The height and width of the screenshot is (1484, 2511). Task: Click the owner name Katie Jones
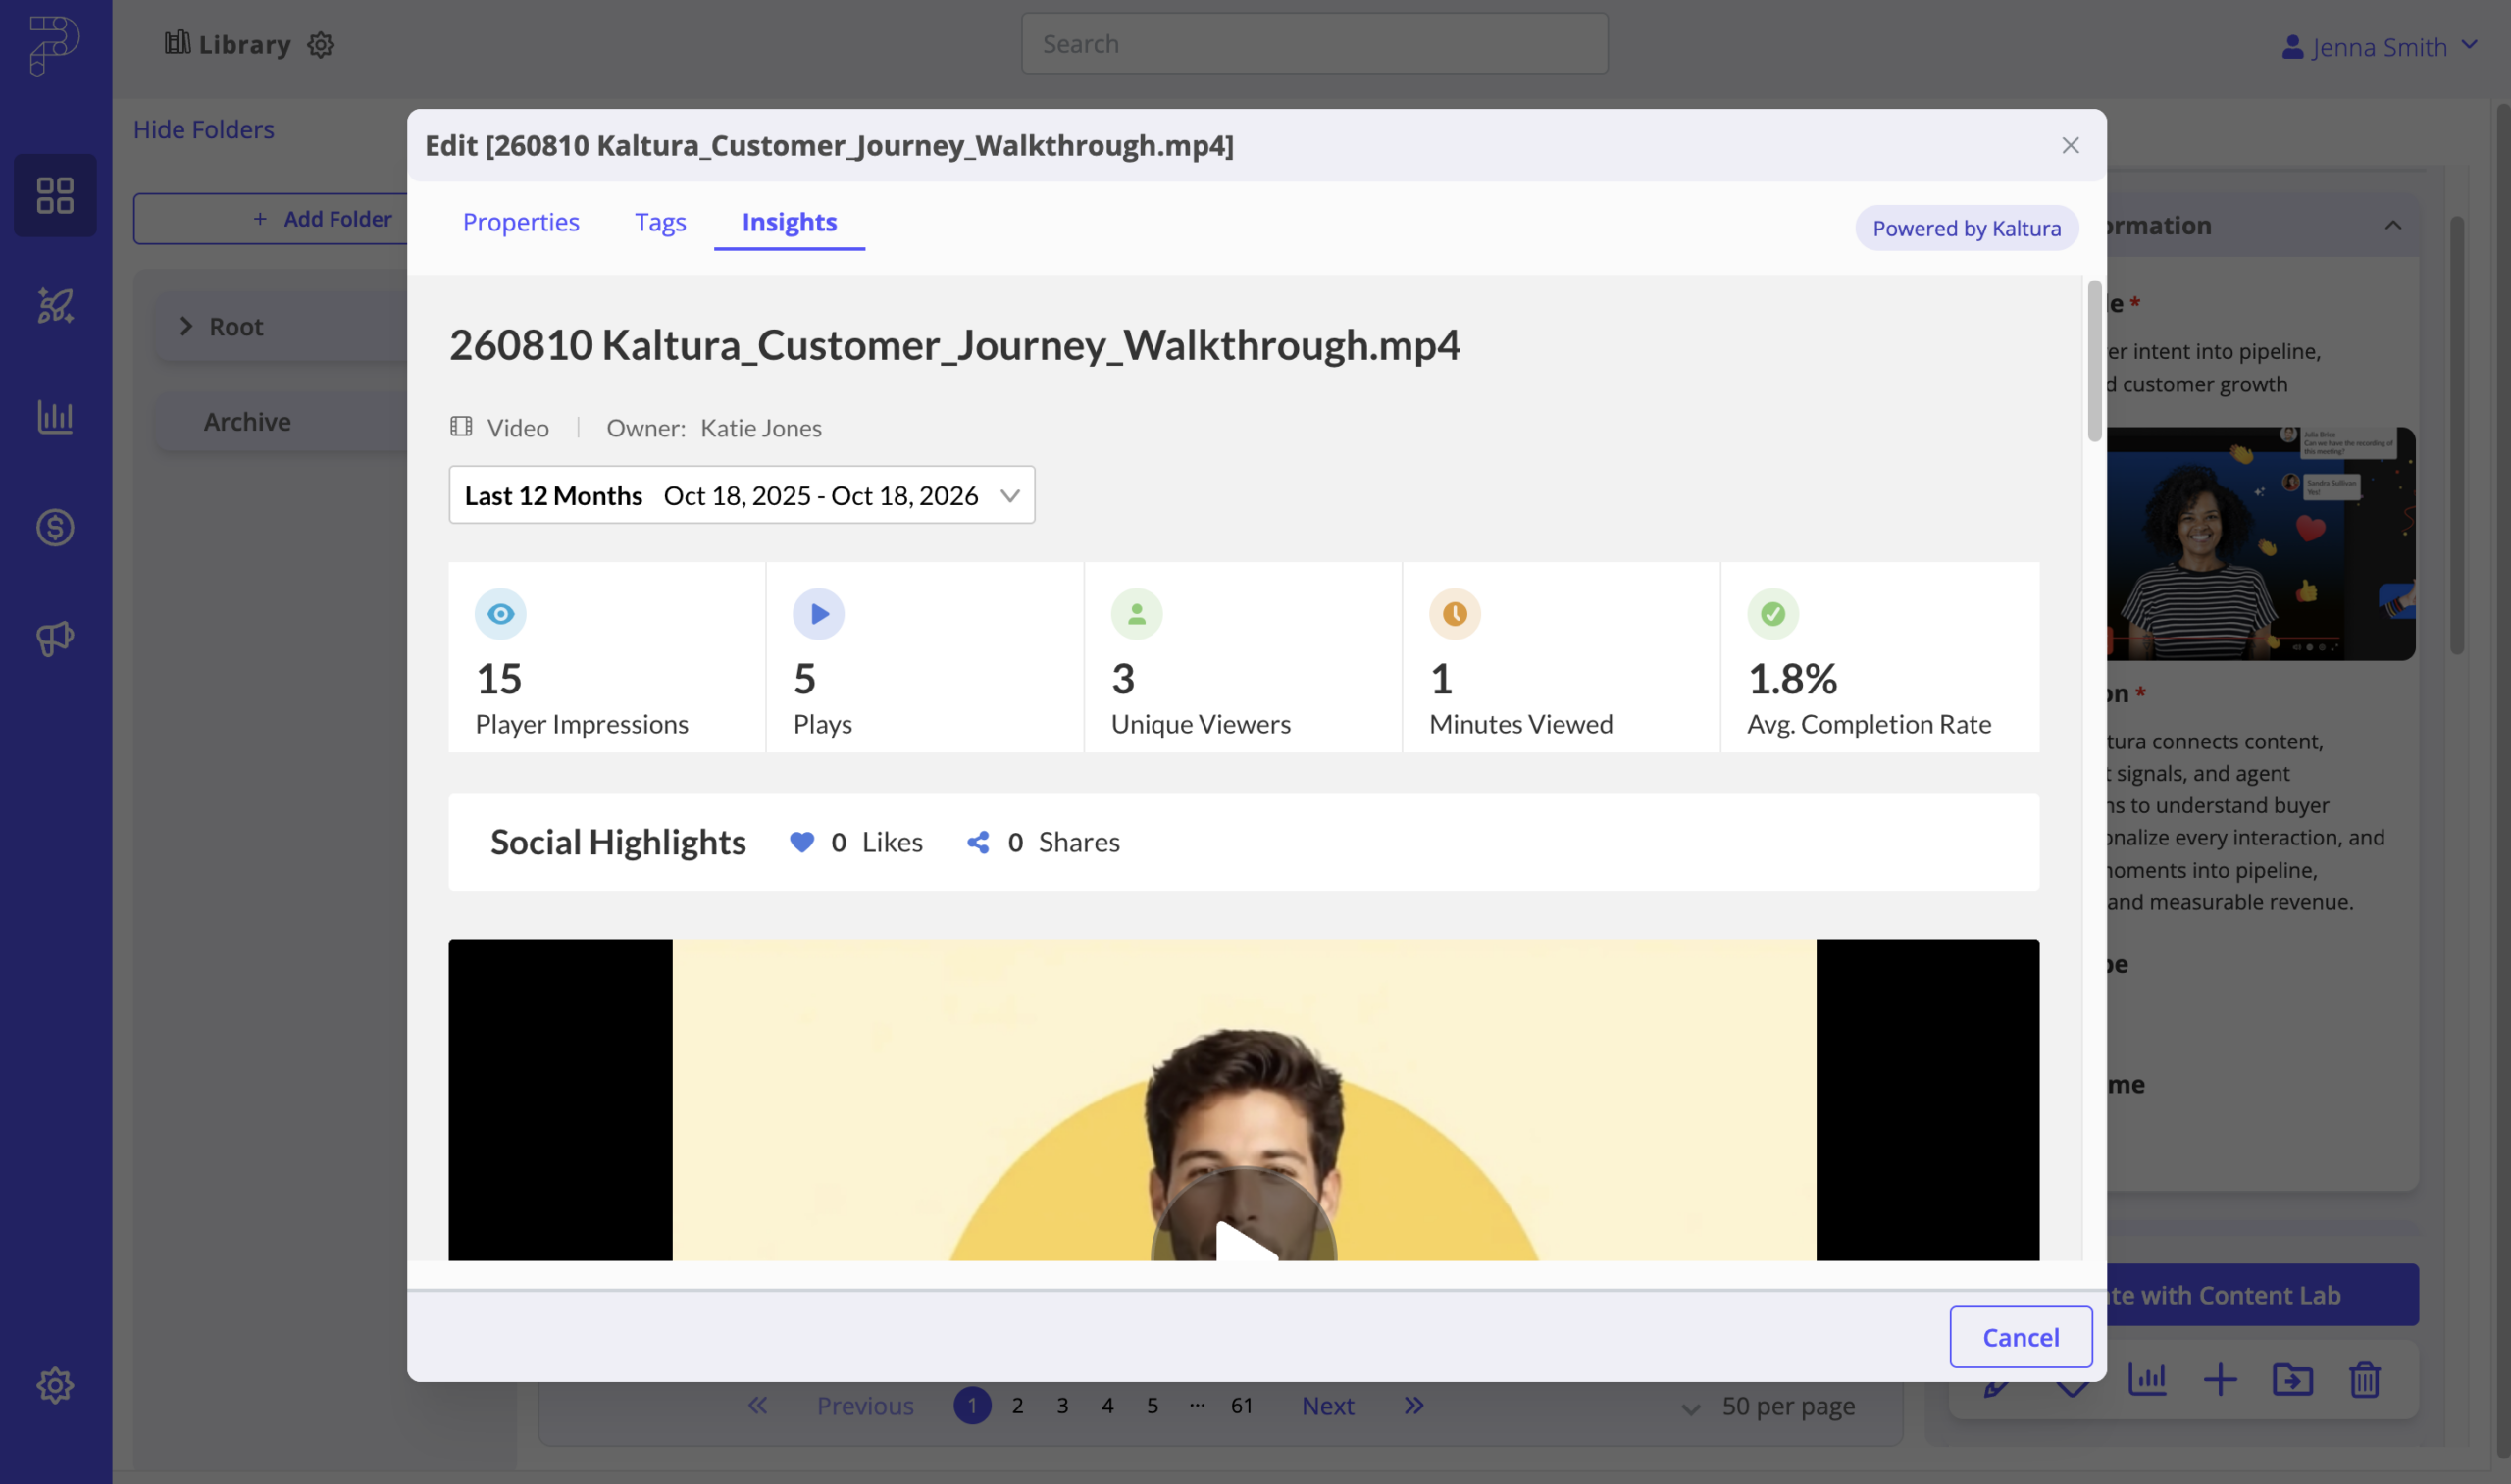click(x=761, y=428)
